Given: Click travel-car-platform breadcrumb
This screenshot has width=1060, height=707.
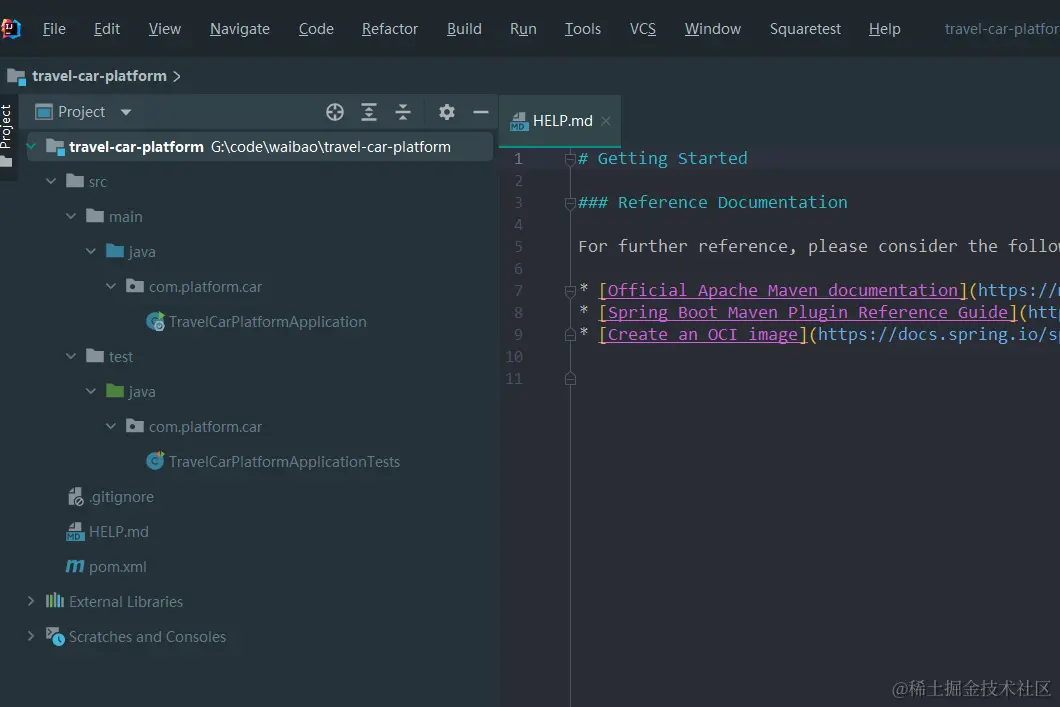Looking at the screenshot, I should (x=99, y=76).
